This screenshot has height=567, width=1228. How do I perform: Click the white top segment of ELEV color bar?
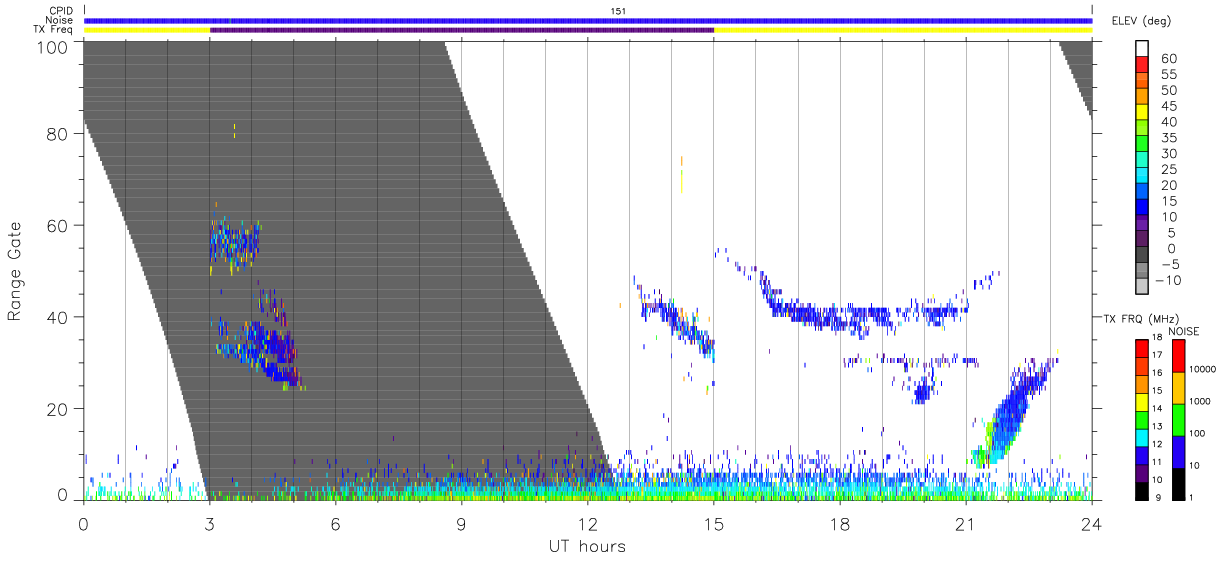[x=1143, y=49]
